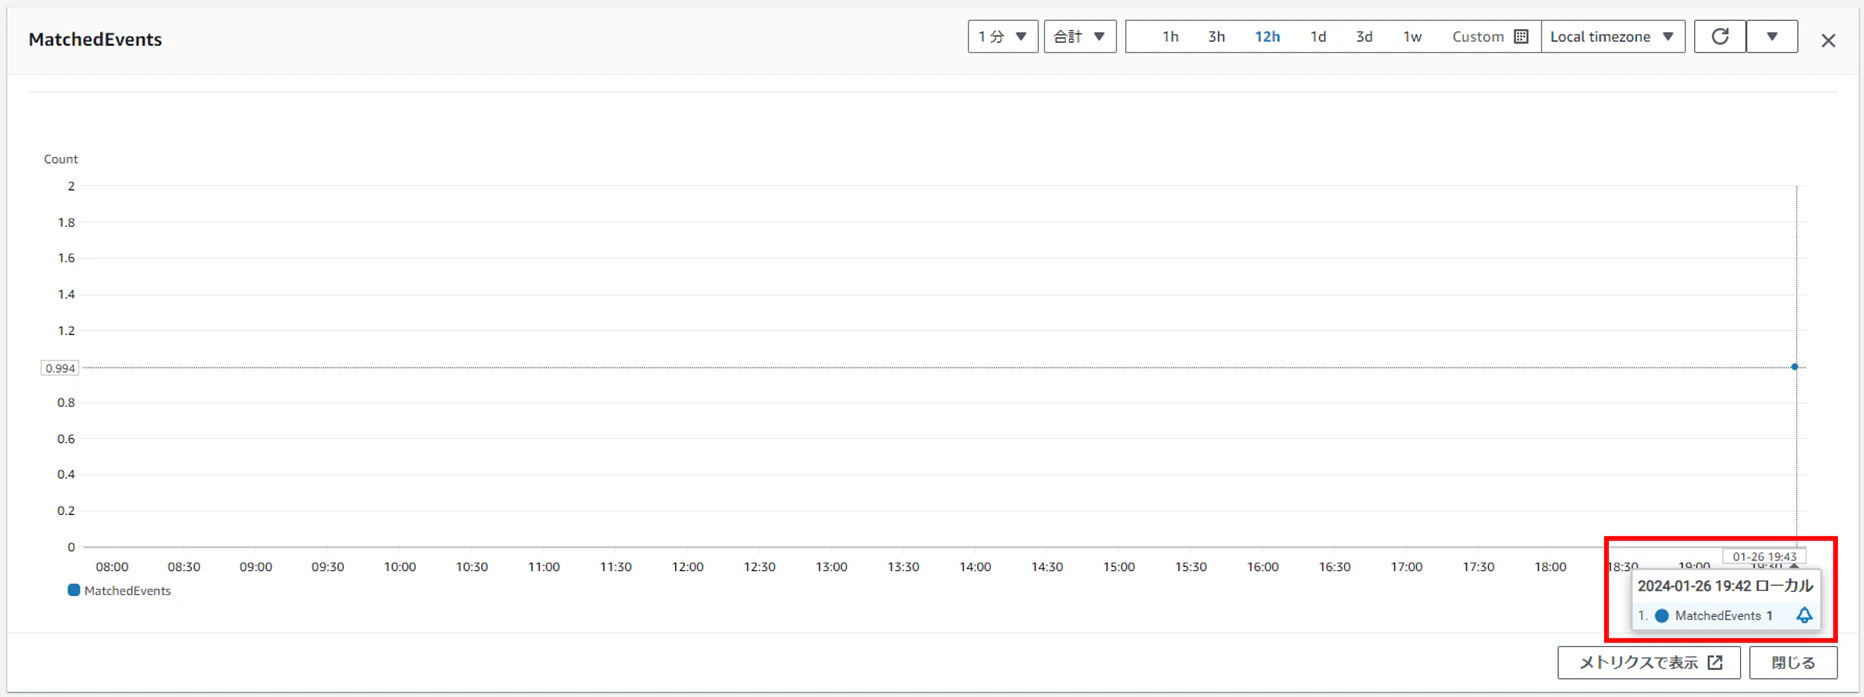
Task: Select the 12h time range
Action: point(1267,37)
